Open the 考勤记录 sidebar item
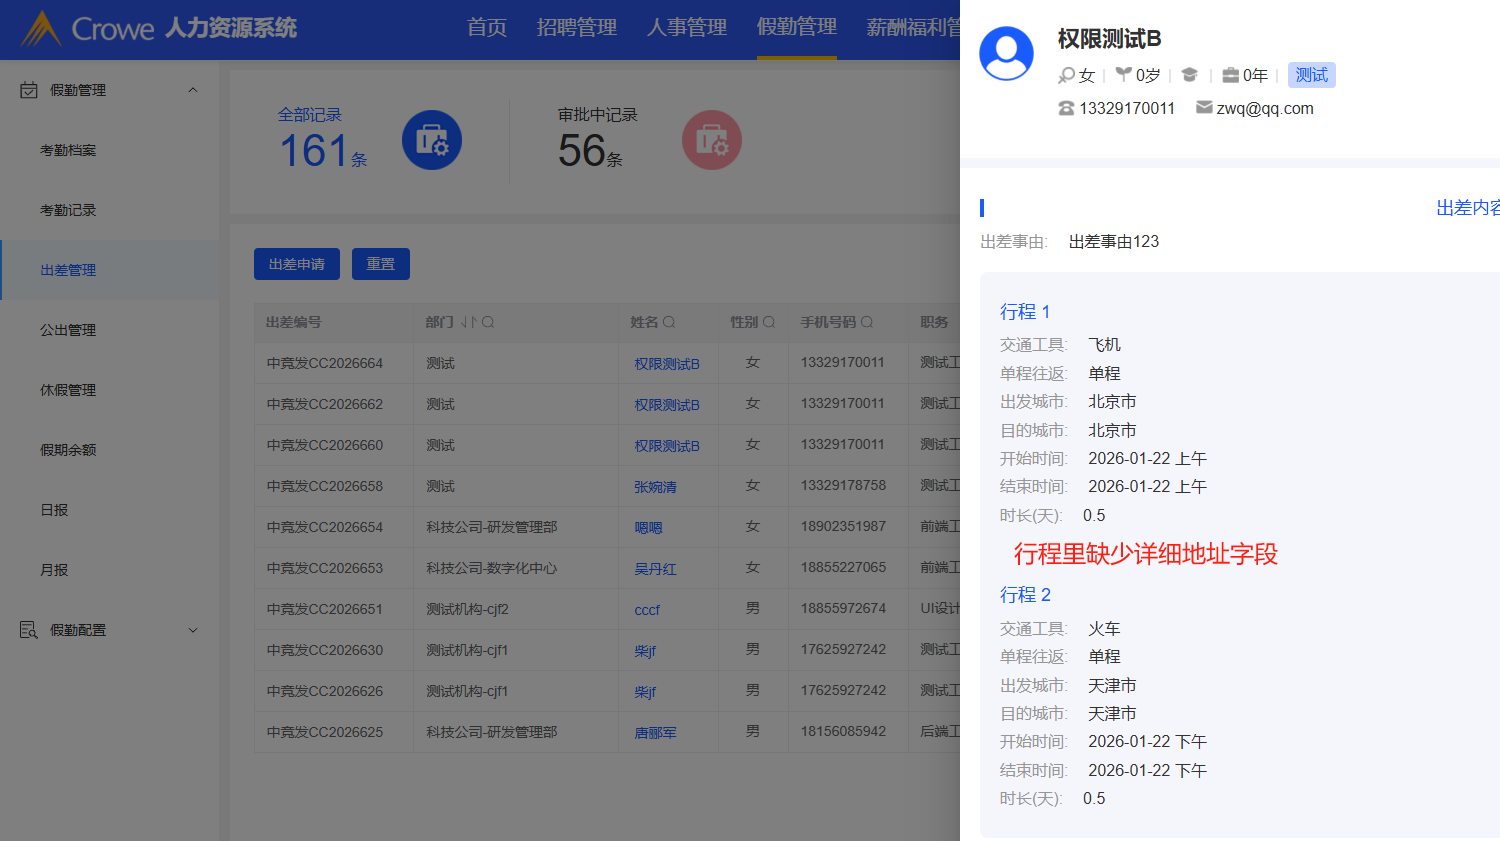 68,210
